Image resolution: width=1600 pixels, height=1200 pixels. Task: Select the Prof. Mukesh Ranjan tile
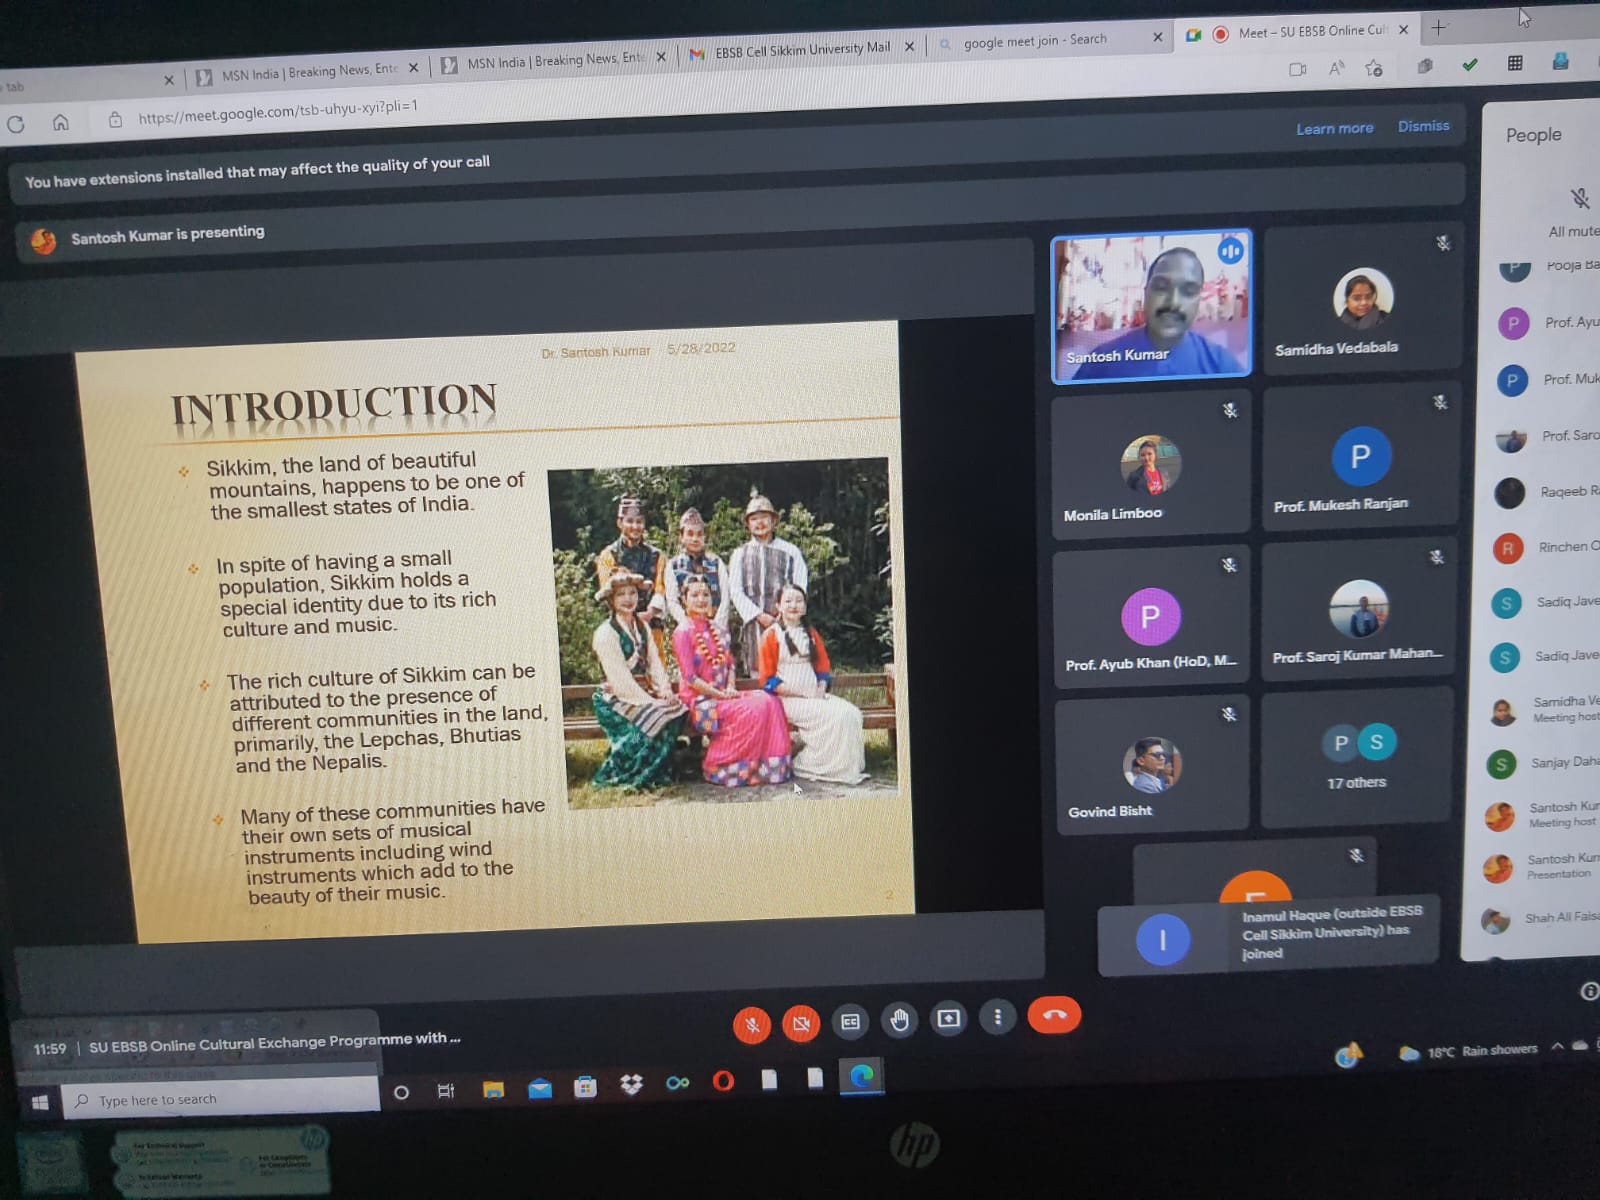click(x=1359, y=458)
